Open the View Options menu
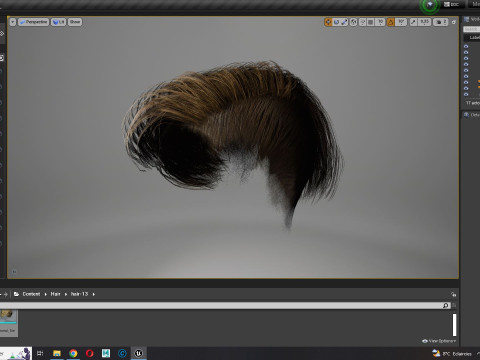This screenshot has width=480, height=360. [439, 341]
